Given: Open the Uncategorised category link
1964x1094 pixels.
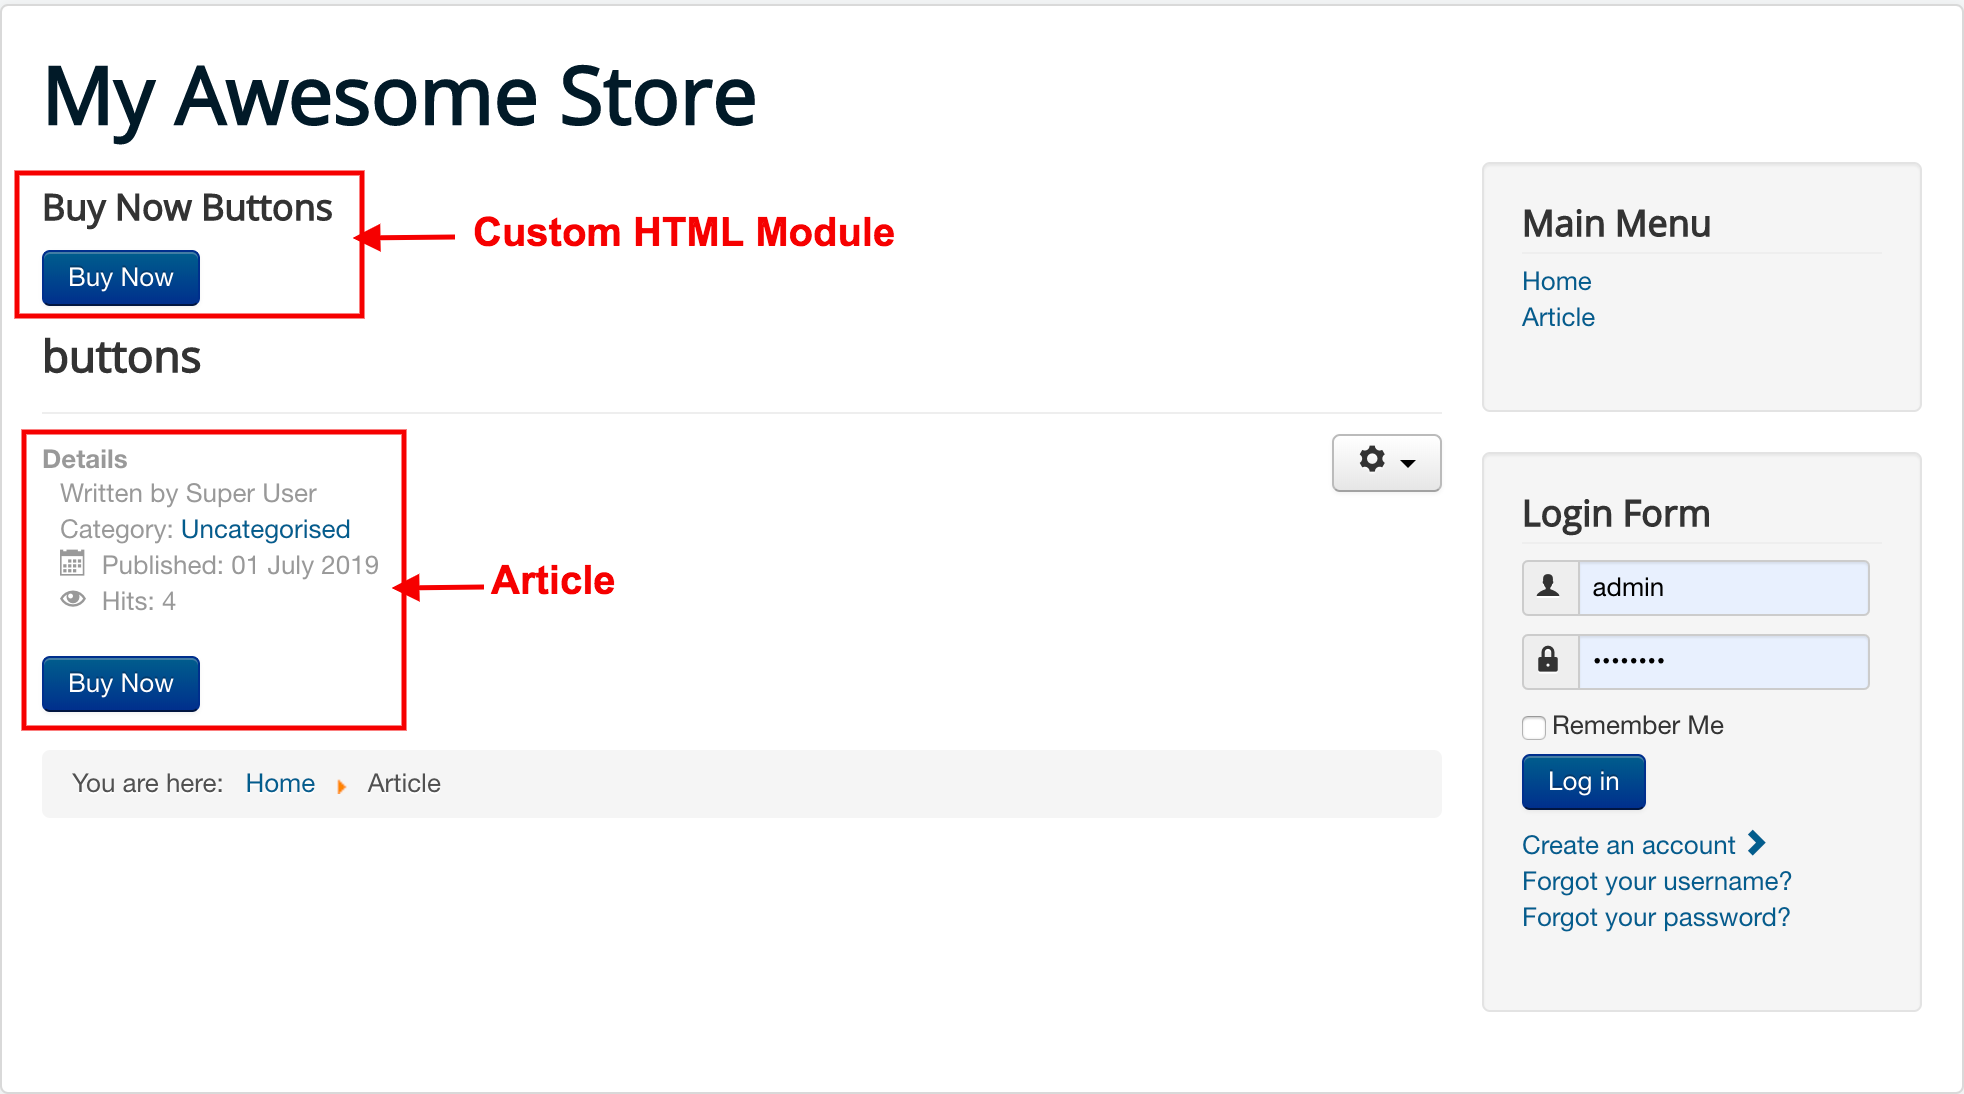Looking at the screenshot, I should tap(265, 529).
